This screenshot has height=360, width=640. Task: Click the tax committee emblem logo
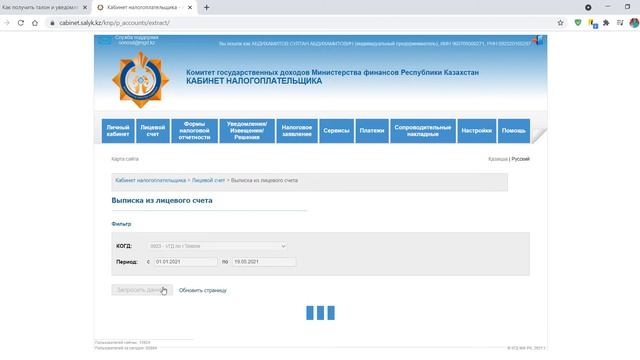[140, 80]
